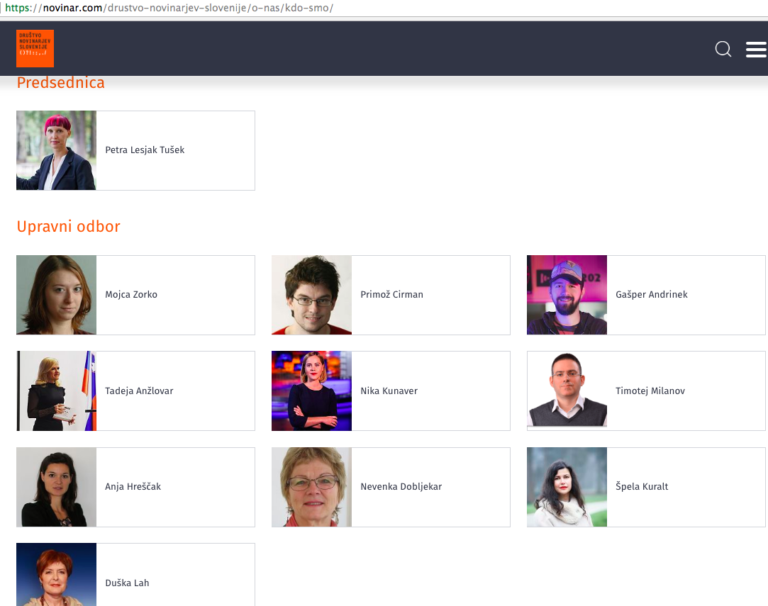Select the photo beside Špela Kuralt
The height and width of the screenshot is (606, 768).
pyautogui.click(x=567, y=487)
